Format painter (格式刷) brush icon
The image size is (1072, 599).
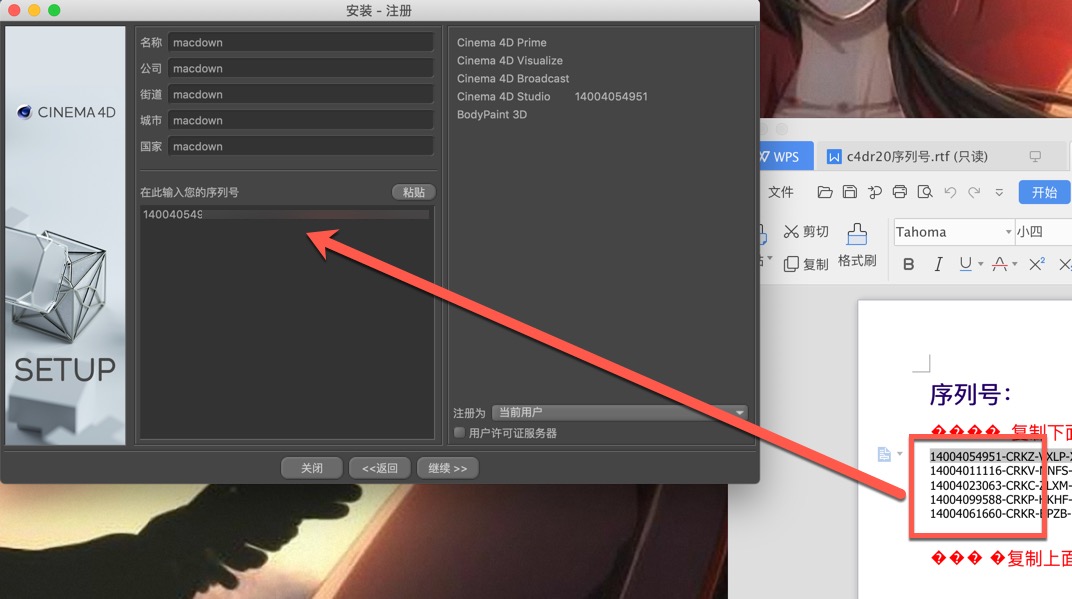[857, 235]
